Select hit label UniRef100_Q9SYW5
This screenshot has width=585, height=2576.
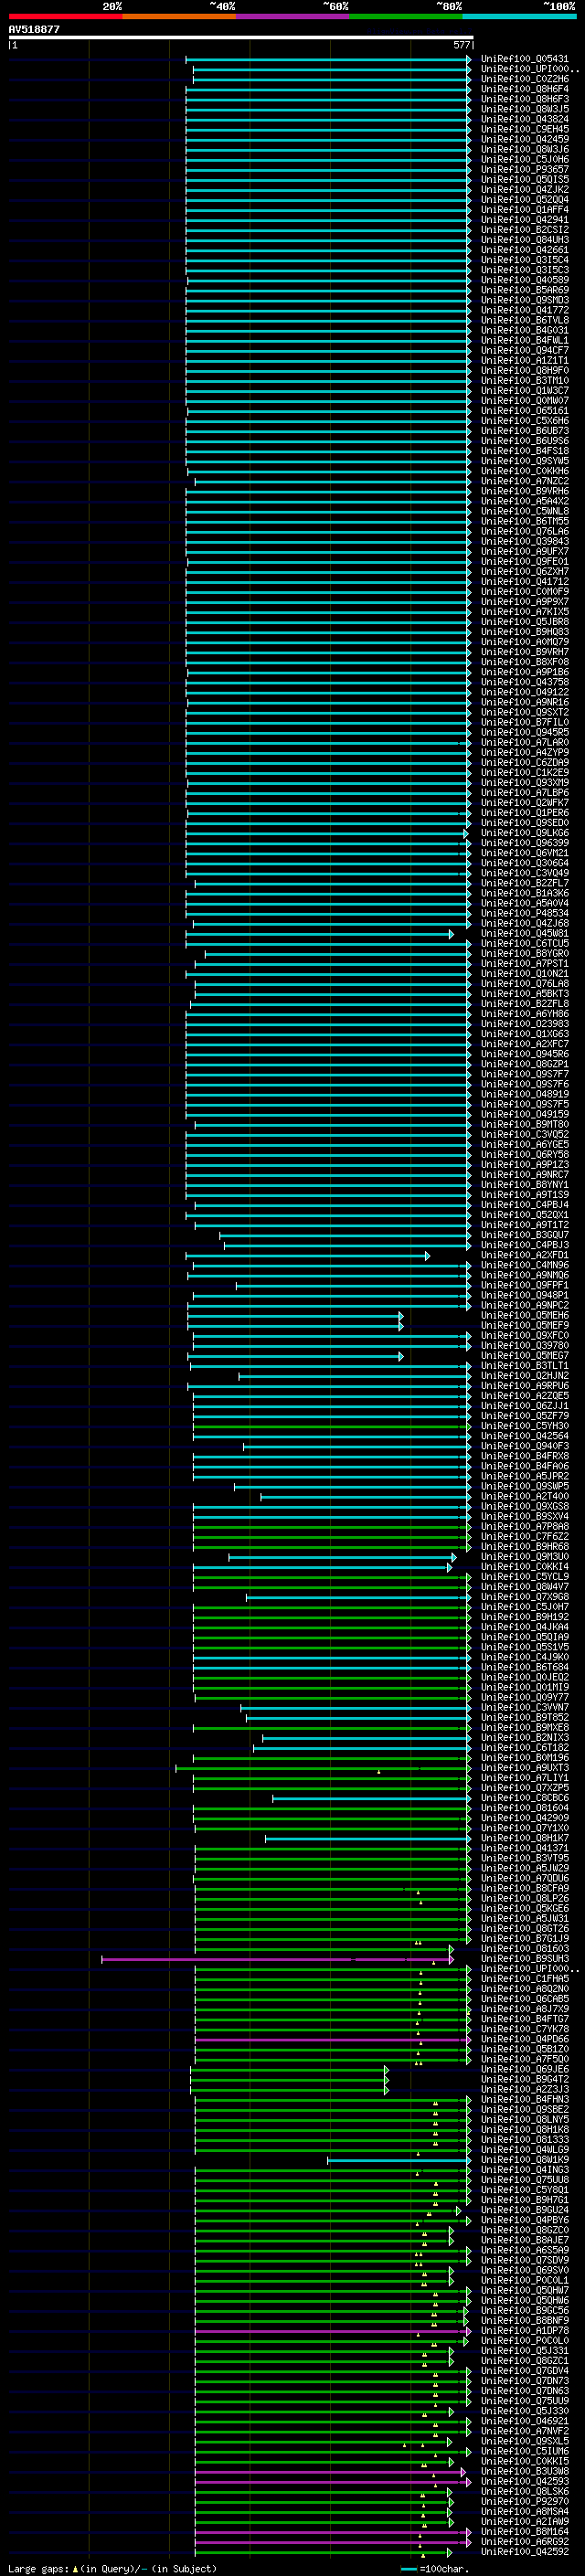click(x=525, y=461)
